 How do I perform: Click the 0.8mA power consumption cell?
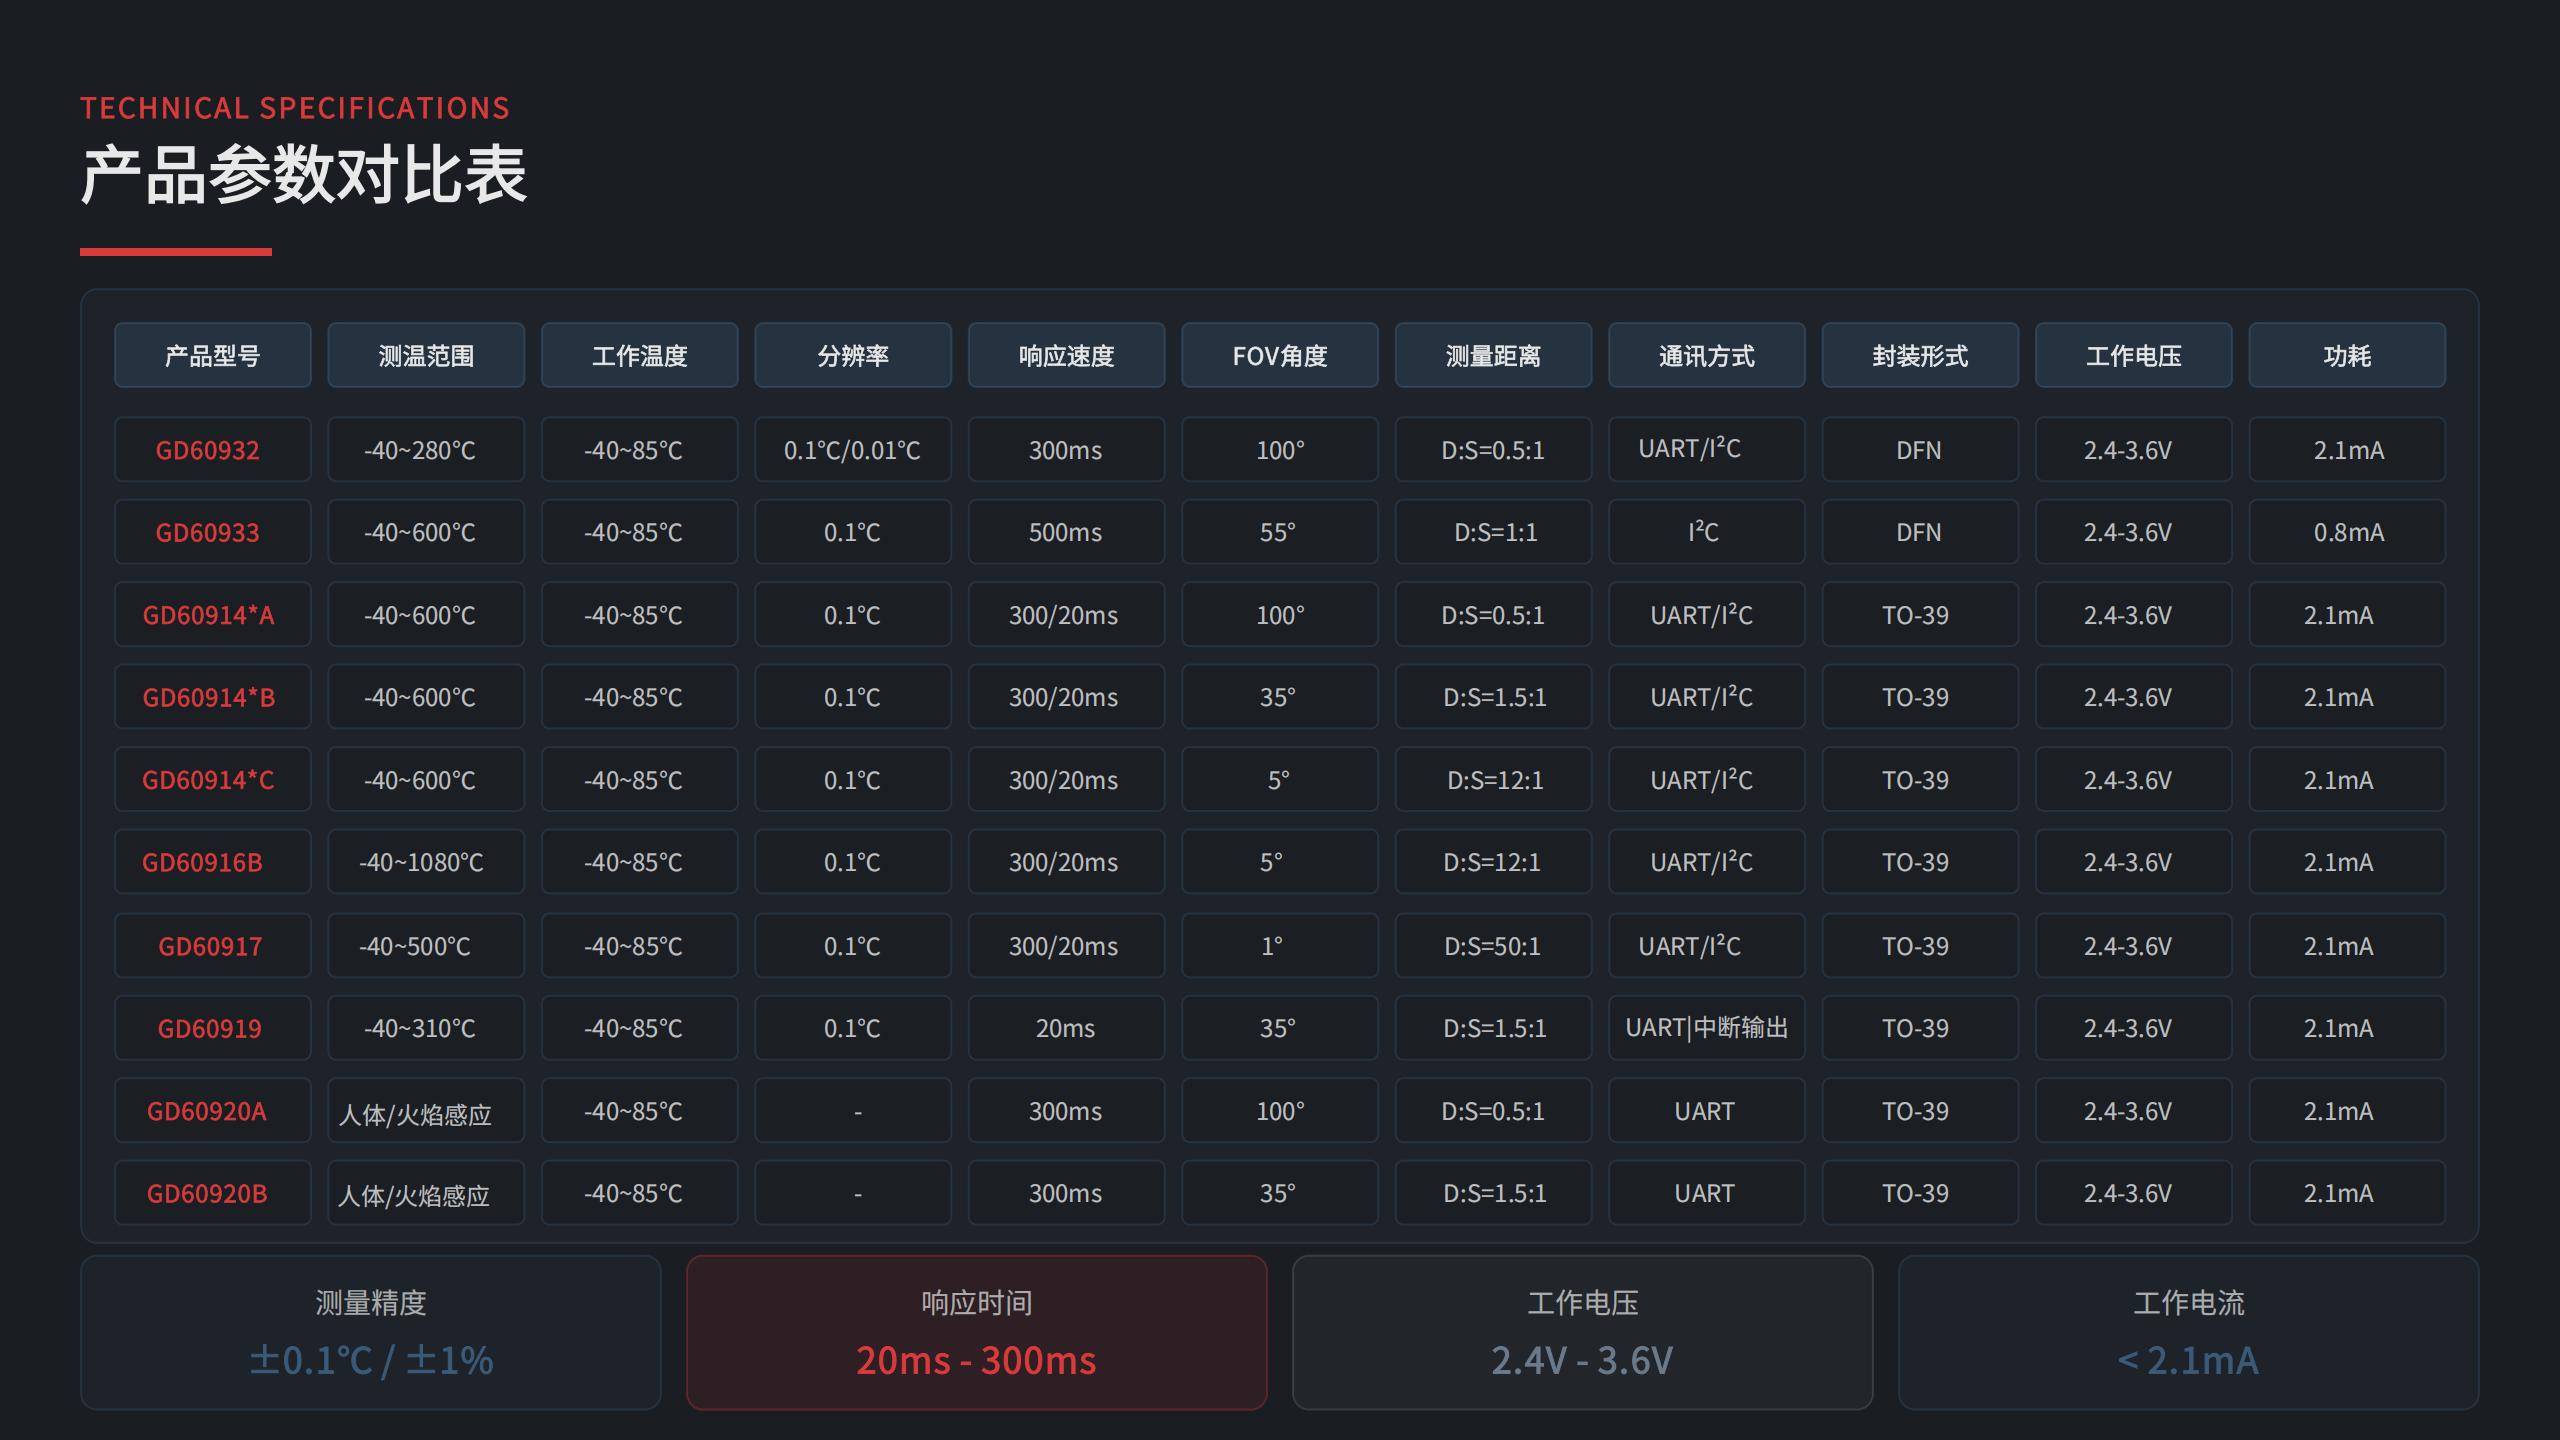pyautogui.click(x=2347, y=532)
